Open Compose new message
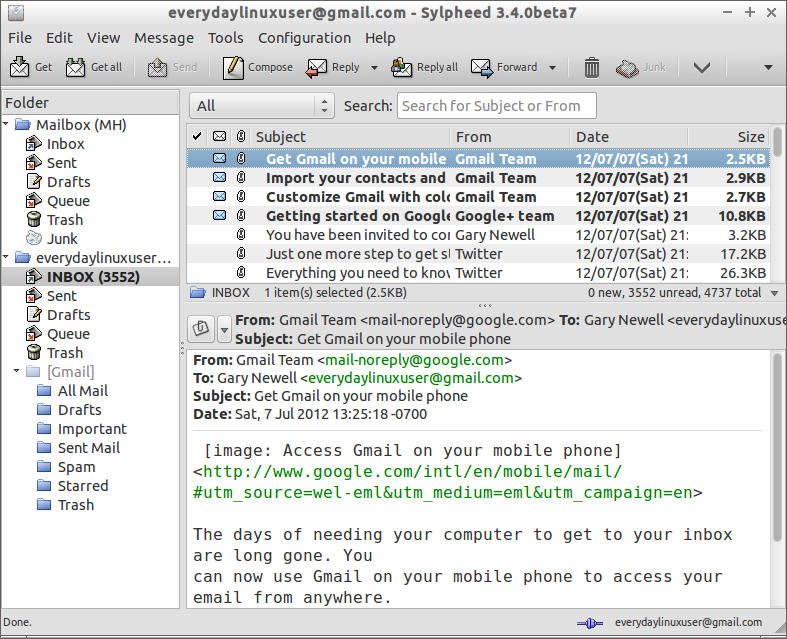The width and height of the screenshot is (787, 639). point(258,67)
